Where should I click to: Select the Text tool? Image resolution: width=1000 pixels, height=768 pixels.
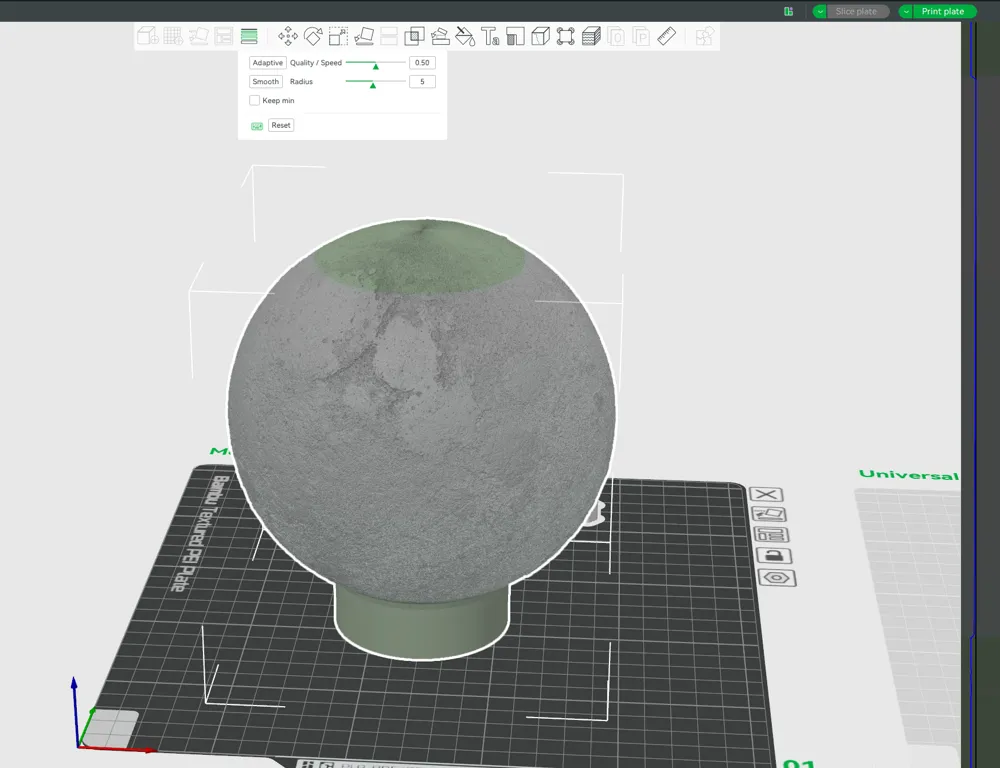pyautogui.click(x=489, y=36)
